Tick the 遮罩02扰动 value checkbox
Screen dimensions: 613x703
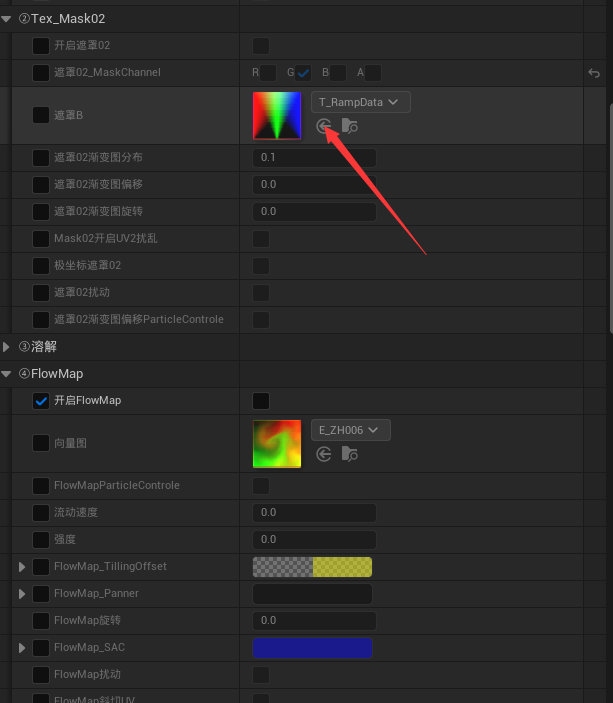pyautogui.click(x=261, y=293)
